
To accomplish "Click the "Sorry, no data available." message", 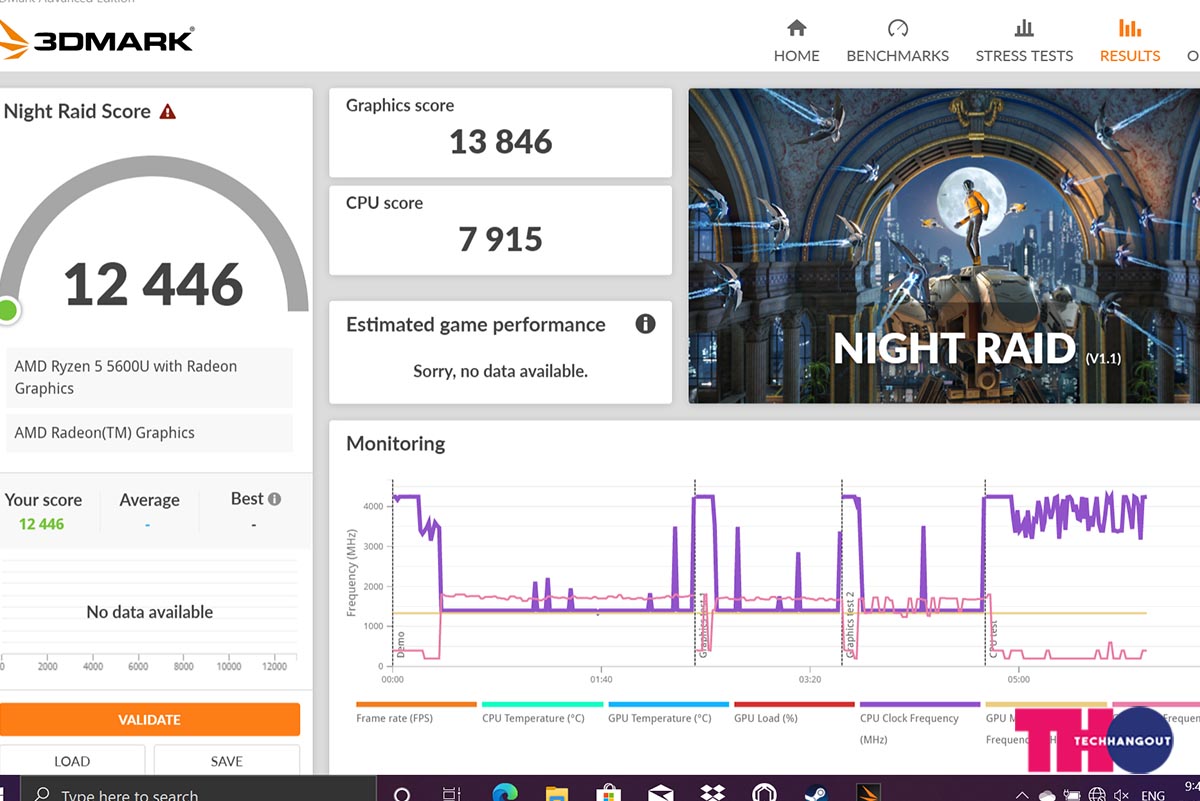I will click(x=500, y=371).
